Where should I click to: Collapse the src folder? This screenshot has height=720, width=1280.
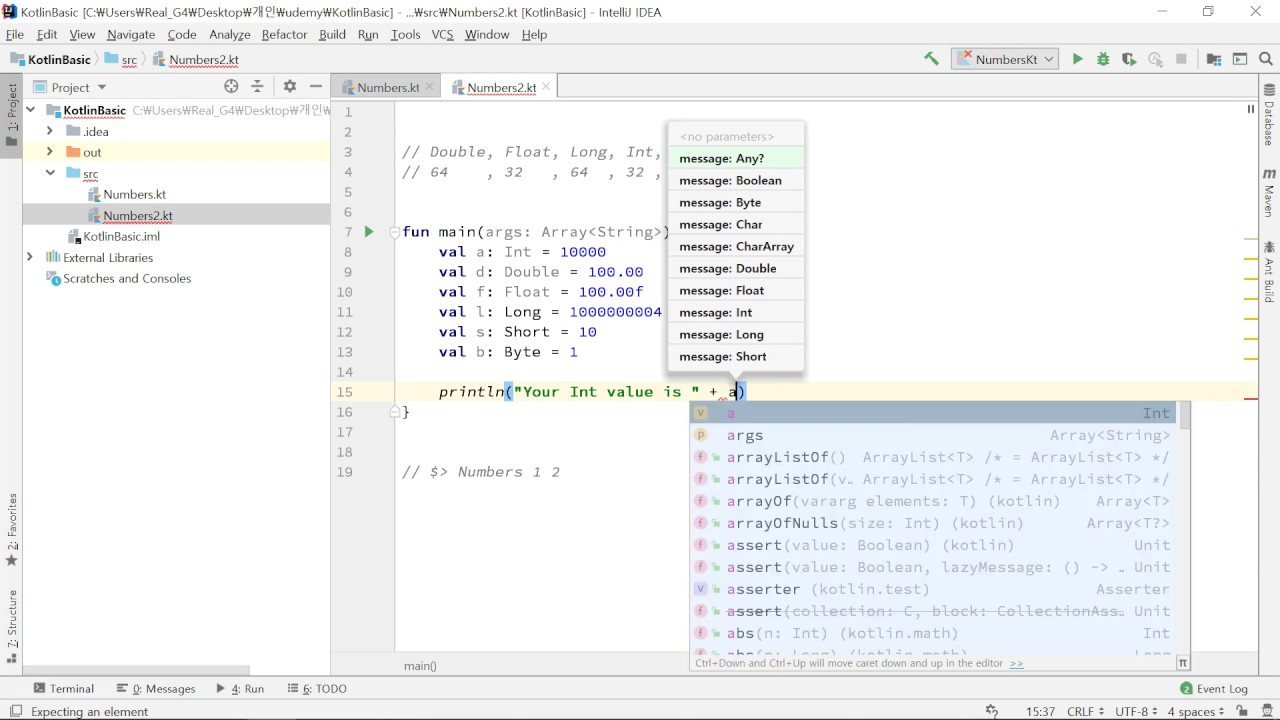(50, 173)
